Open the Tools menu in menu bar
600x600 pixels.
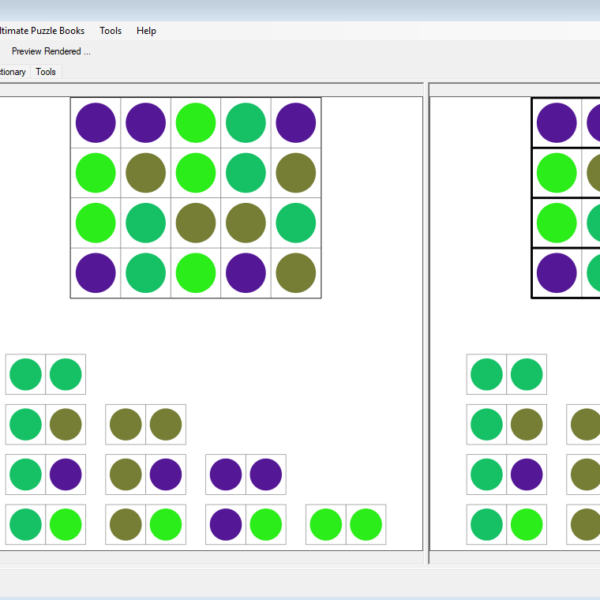click(x=110, y=31)
